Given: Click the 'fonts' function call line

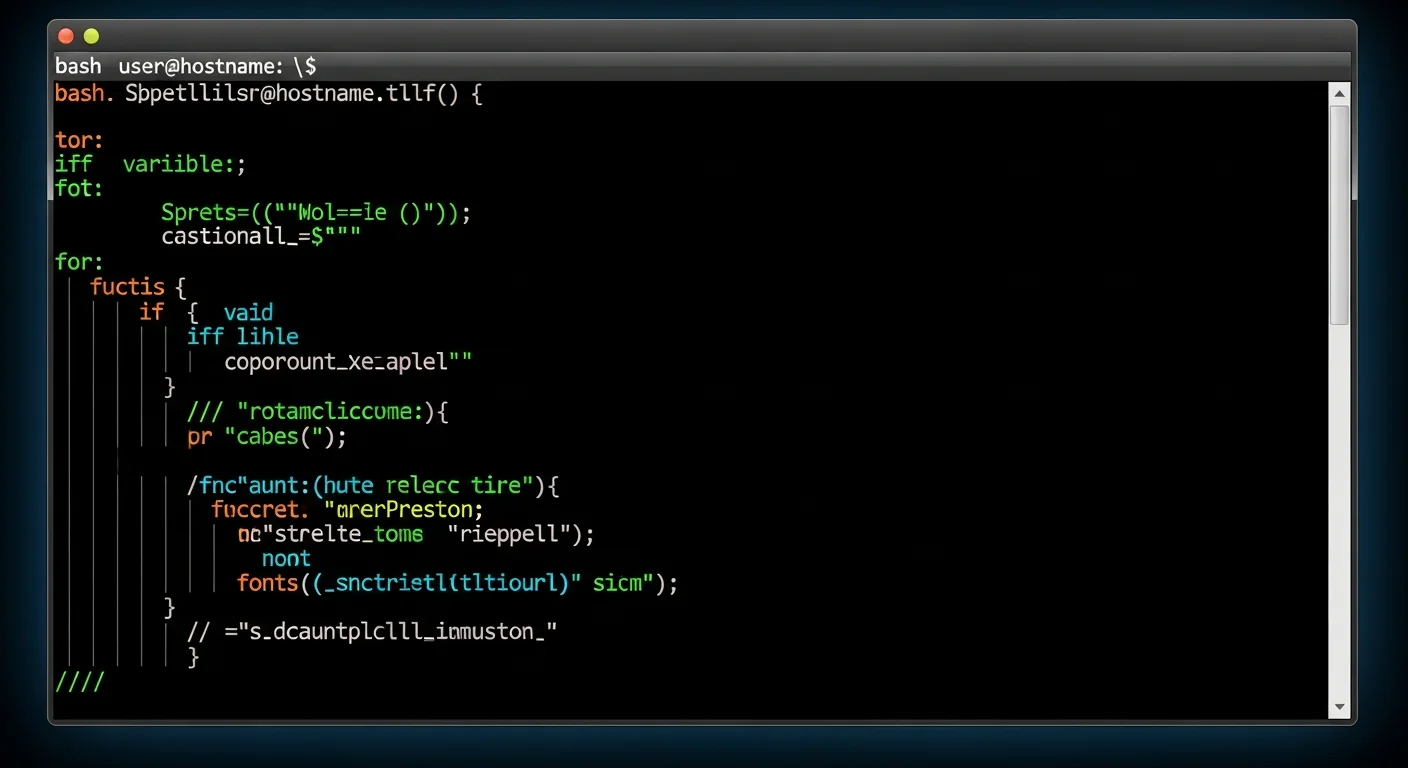Looking at the screenshot, I should pyautogui.click(x=430, y=583).
